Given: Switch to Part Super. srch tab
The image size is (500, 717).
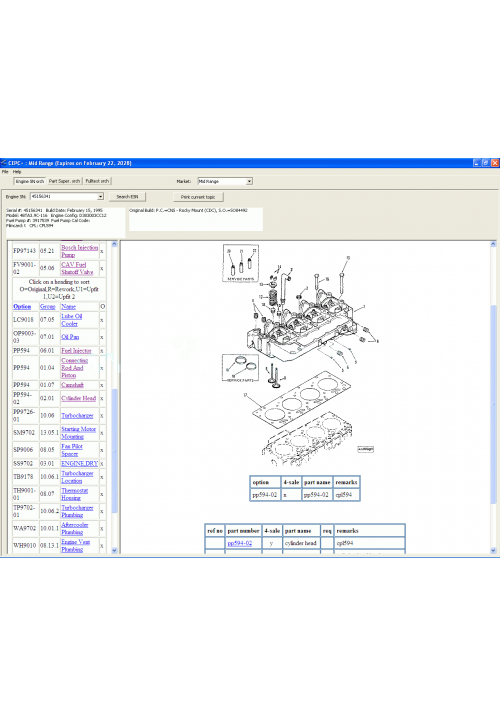Looking at the screenshot, I should 65,181.
